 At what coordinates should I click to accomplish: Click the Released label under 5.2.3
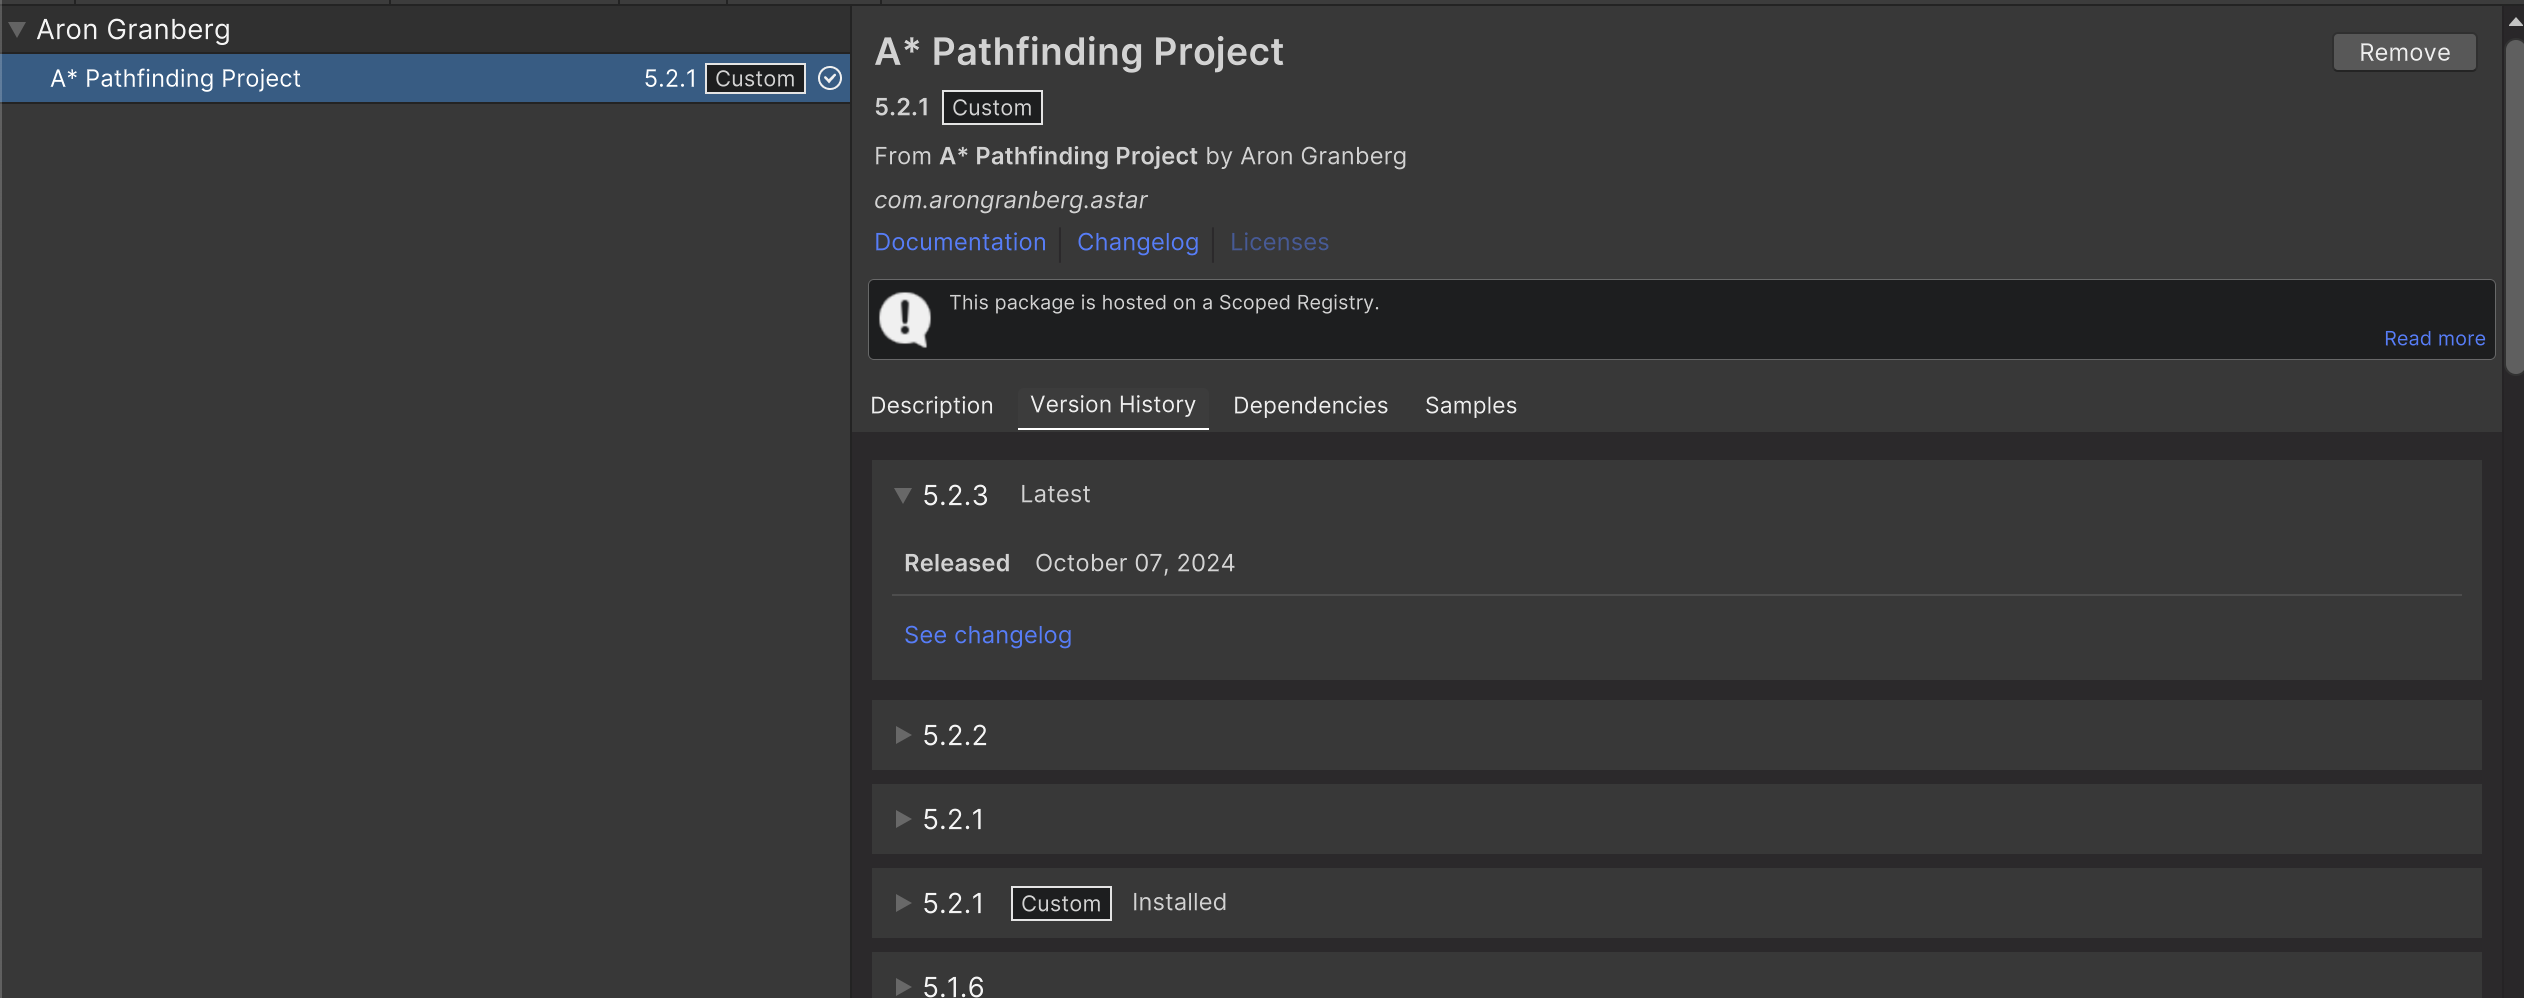tap(957, 563)
